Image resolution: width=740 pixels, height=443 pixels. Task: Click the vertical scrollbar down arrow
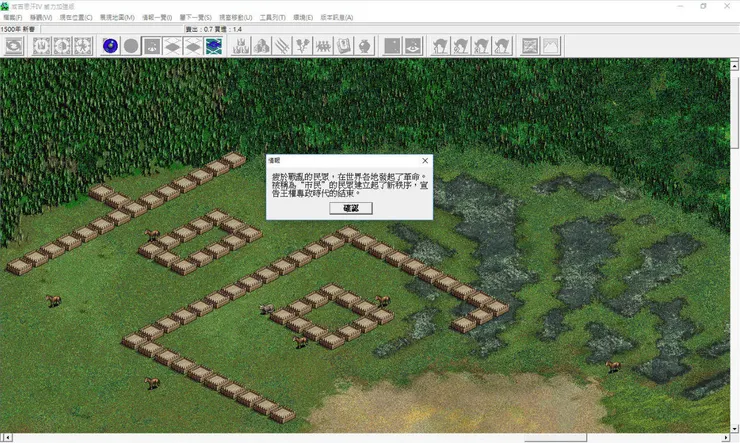[x=734, y=429]
